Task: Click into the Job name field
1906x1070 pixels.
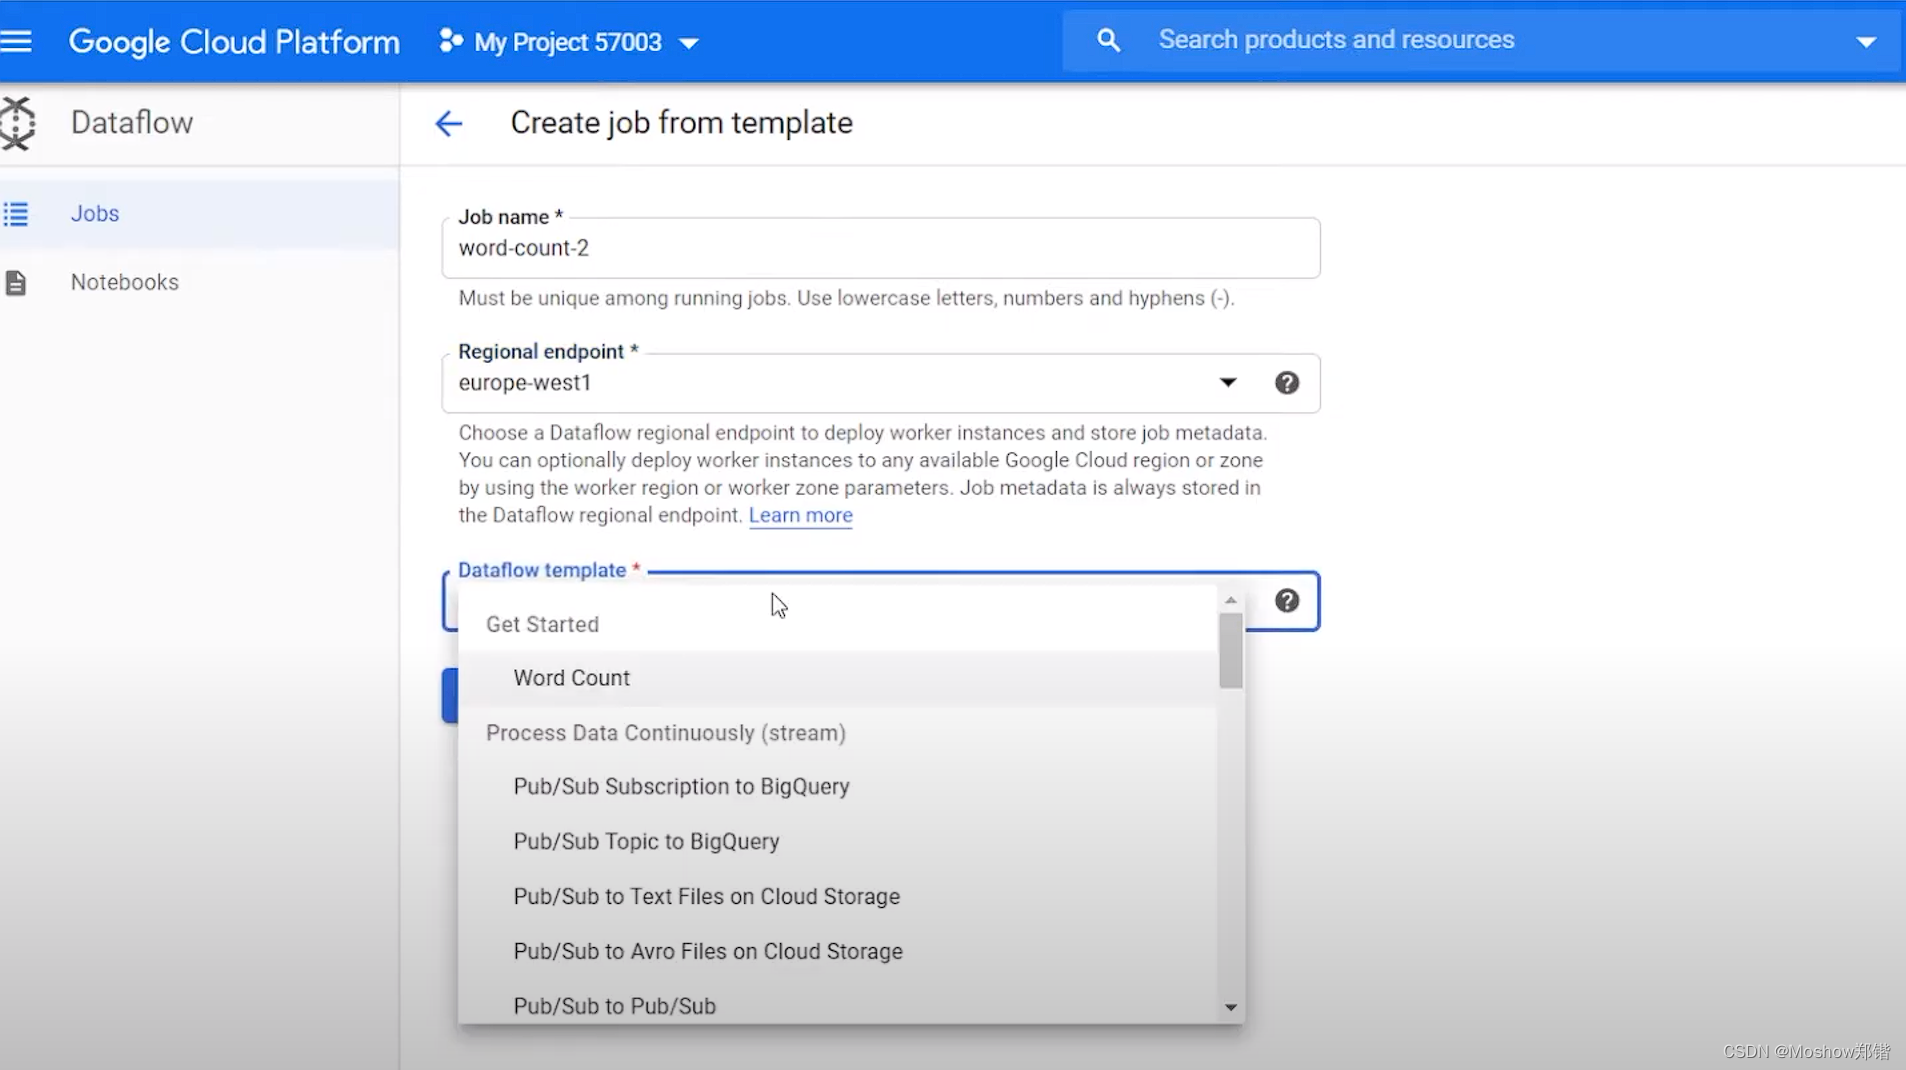Action: tap(880, 248)
